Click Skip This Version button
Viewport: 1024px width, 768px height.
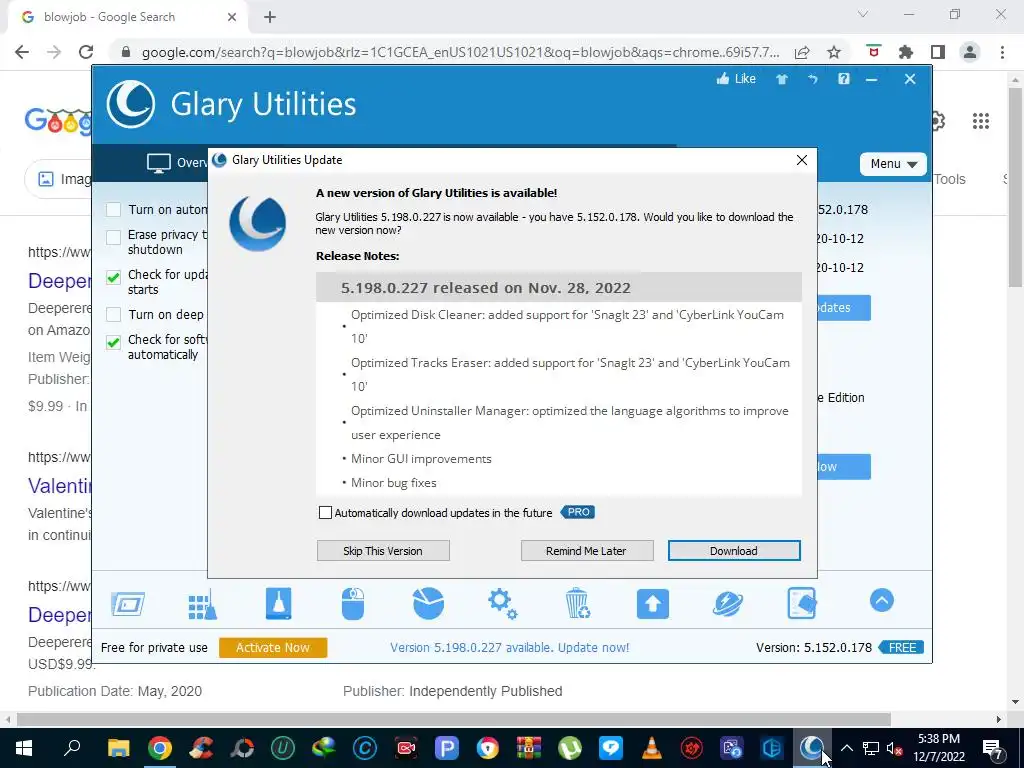pos(383,551)
